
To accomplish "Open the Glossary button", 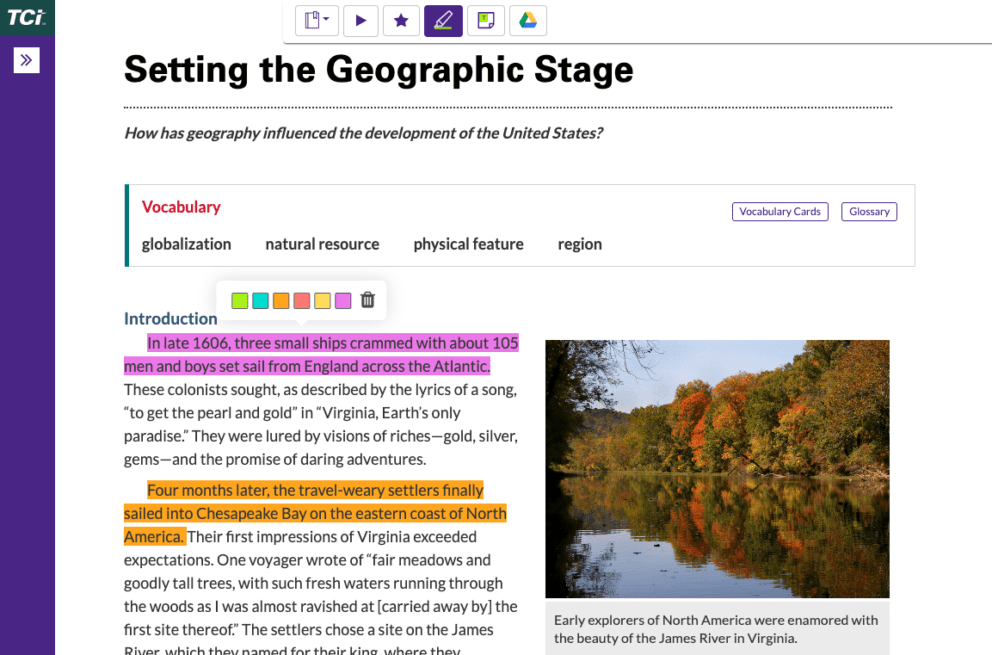I will [x=869, y=212].
